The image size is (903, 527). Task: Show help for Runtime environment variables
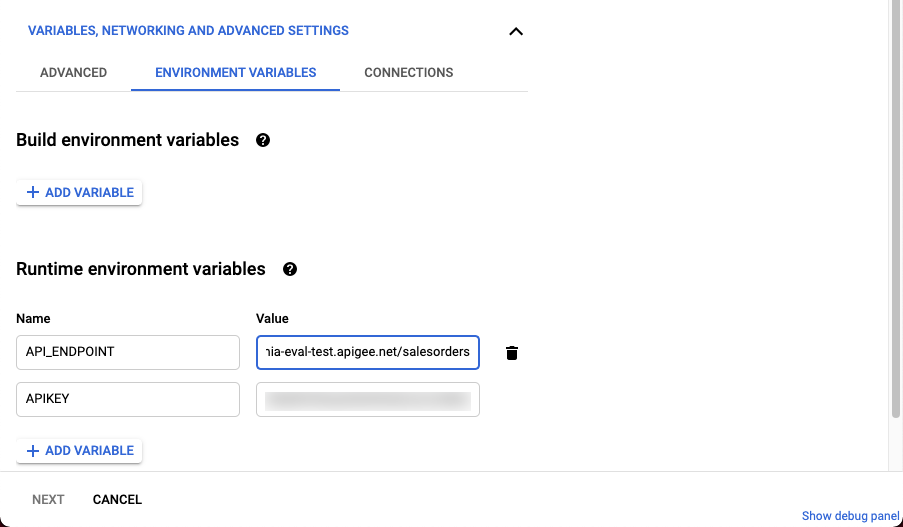point(290,269)
